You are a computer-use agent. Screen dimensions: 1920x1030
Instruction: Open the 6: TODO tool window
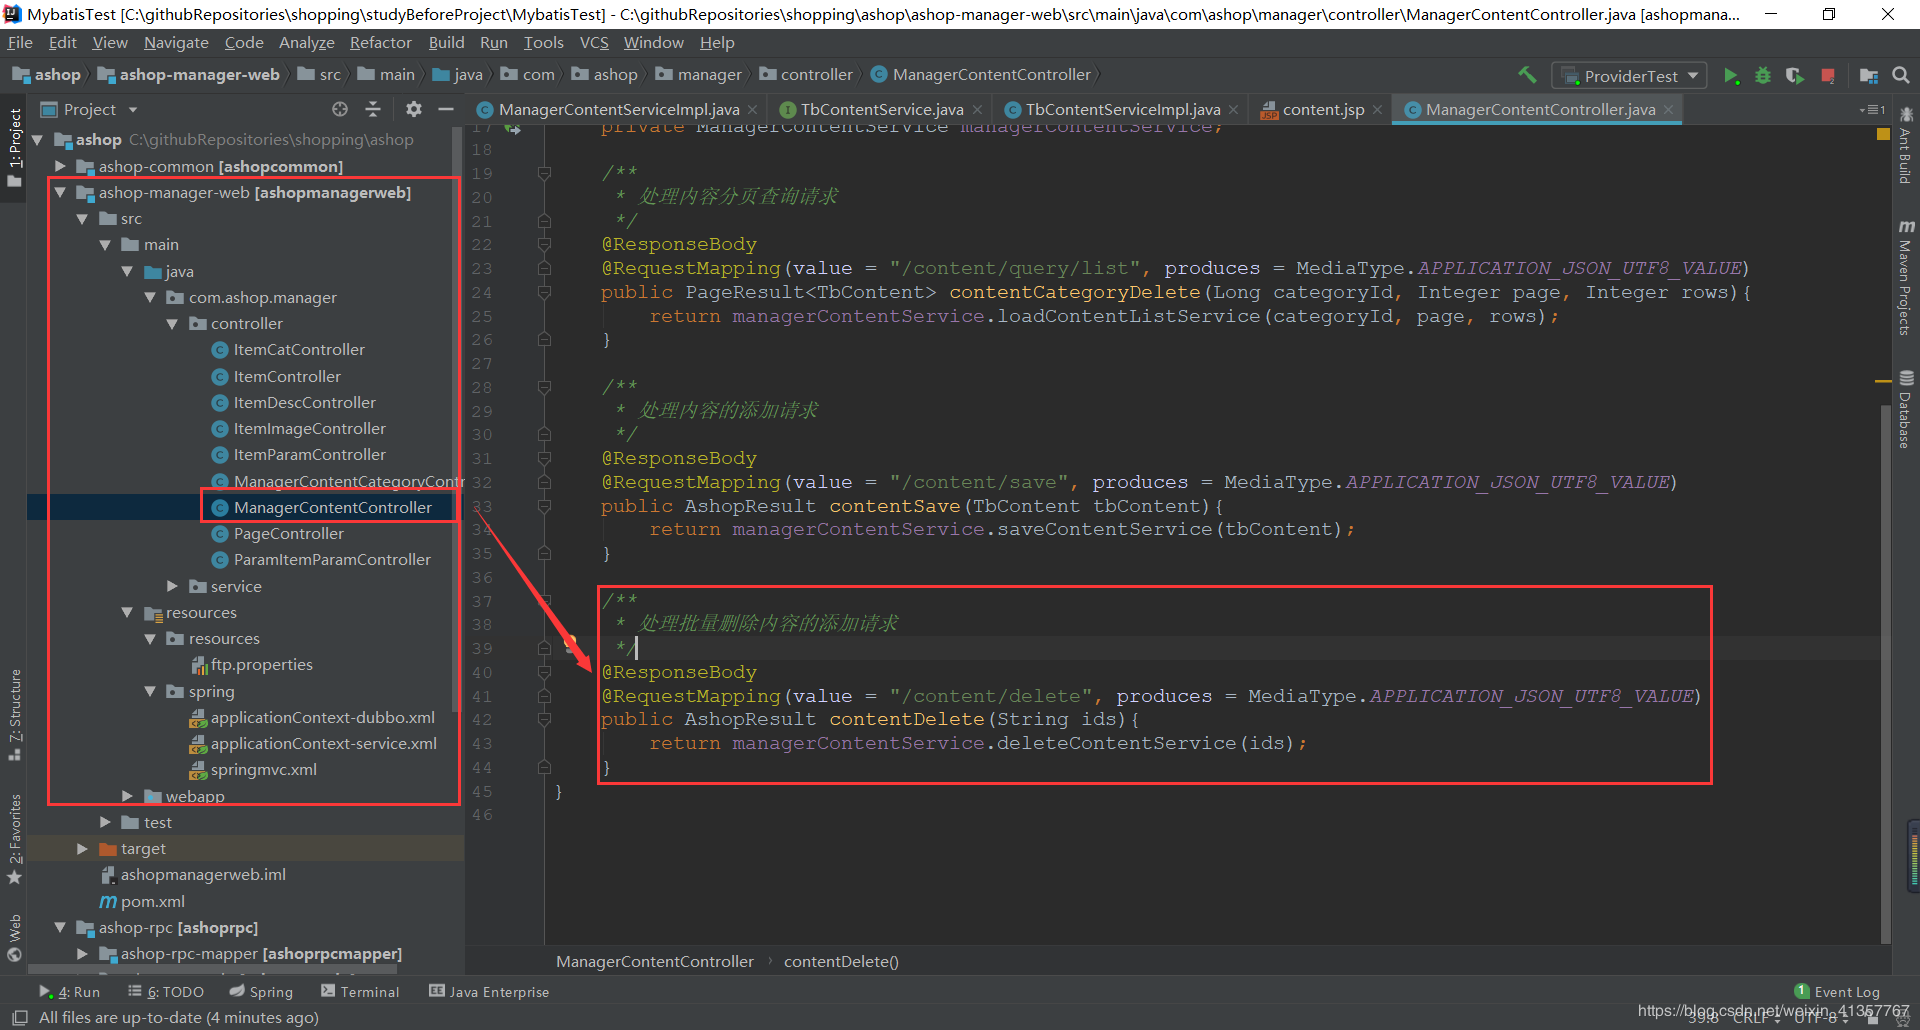[x=166, y=992]
